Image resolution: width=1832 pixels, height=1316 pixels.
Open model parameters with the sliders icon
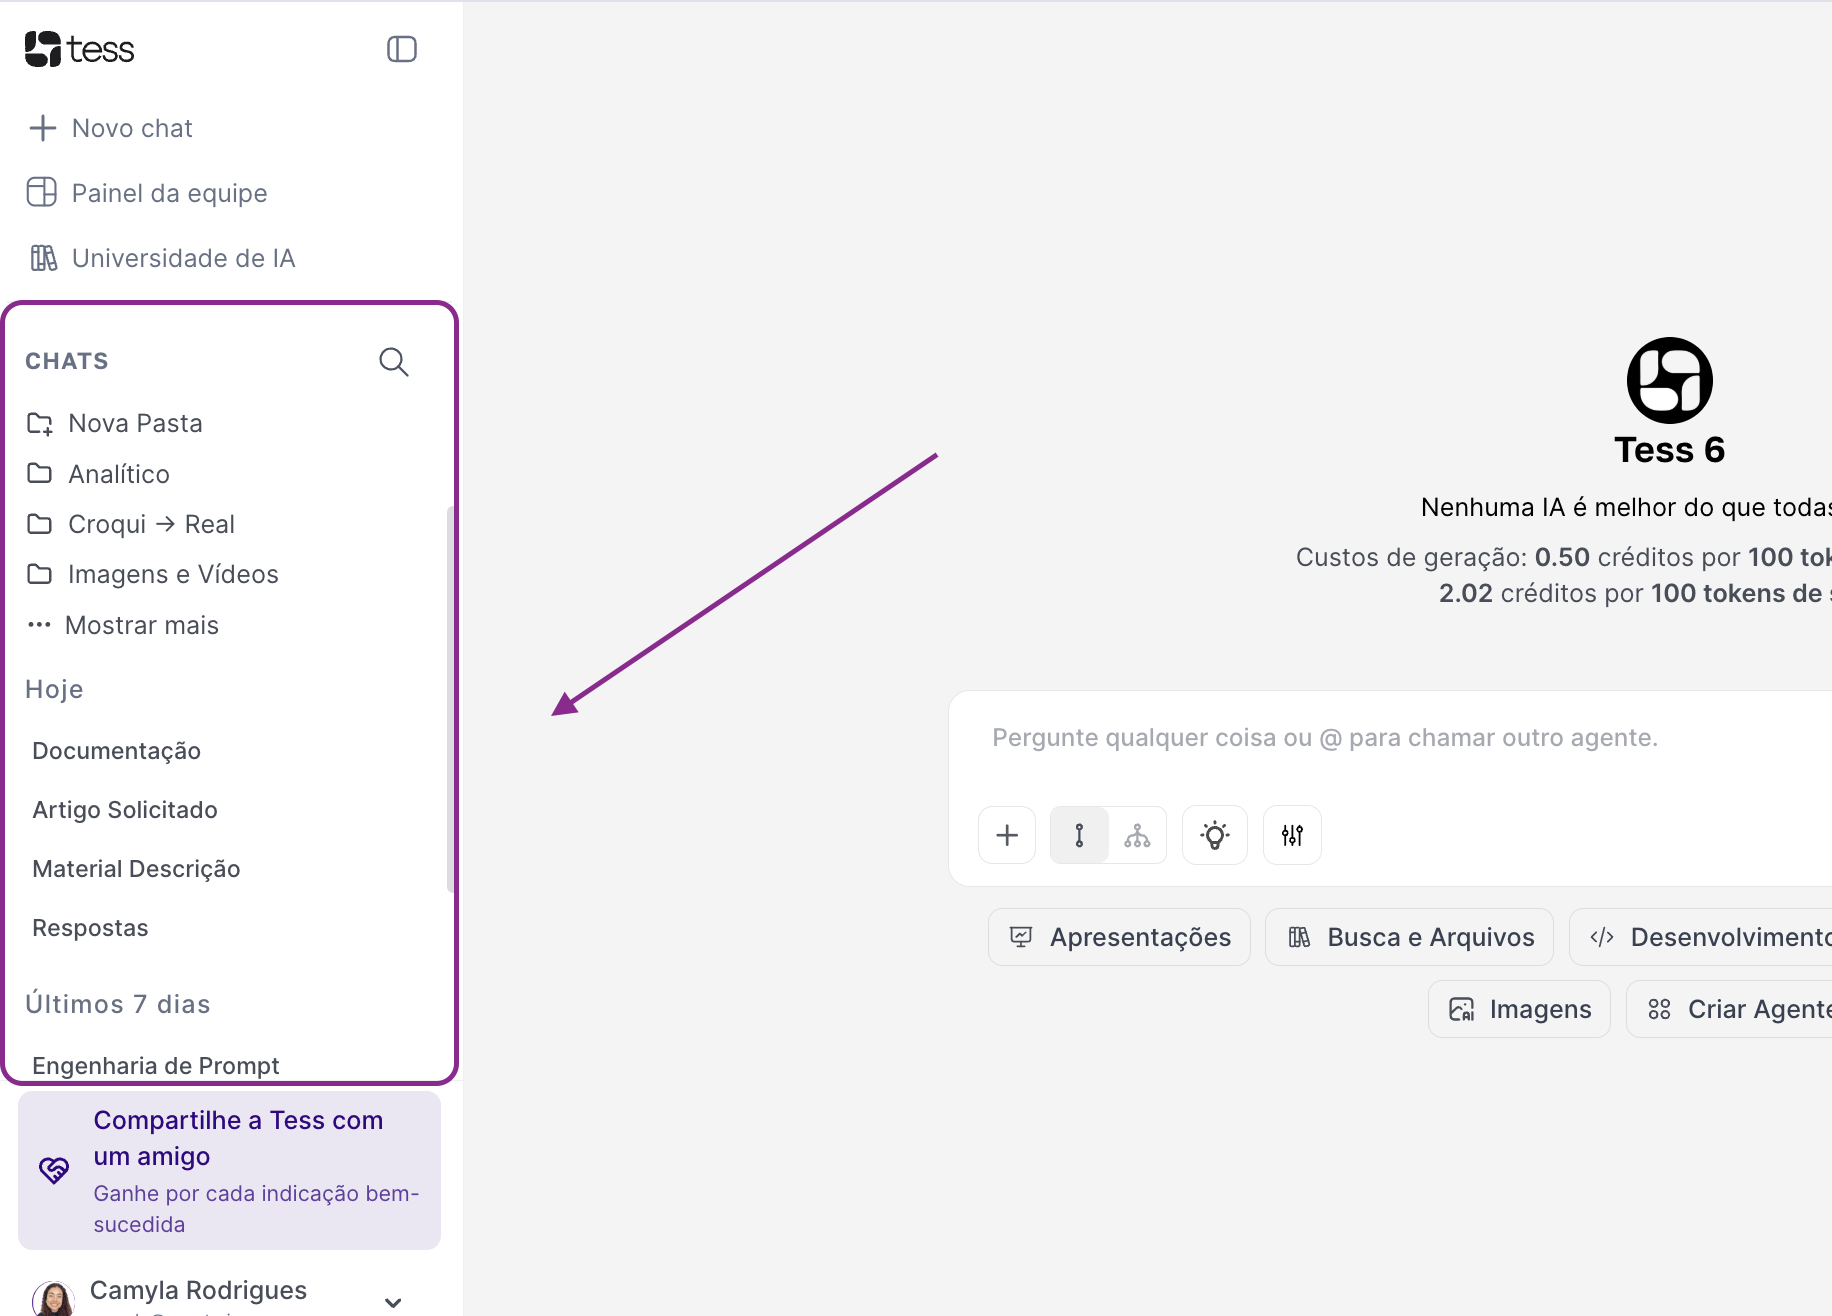click(1291, 834)
